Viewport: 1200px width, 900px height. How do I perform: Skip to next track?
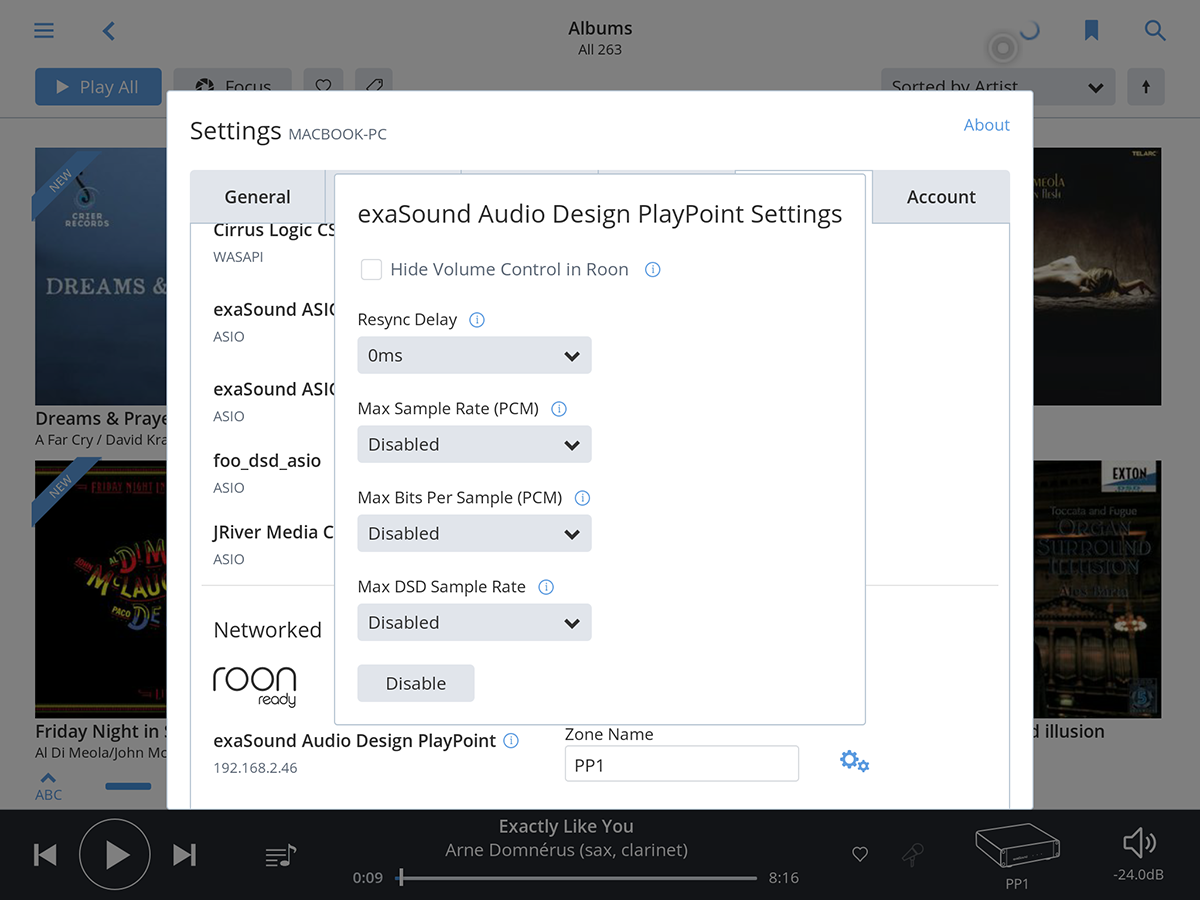pos(185,855)
